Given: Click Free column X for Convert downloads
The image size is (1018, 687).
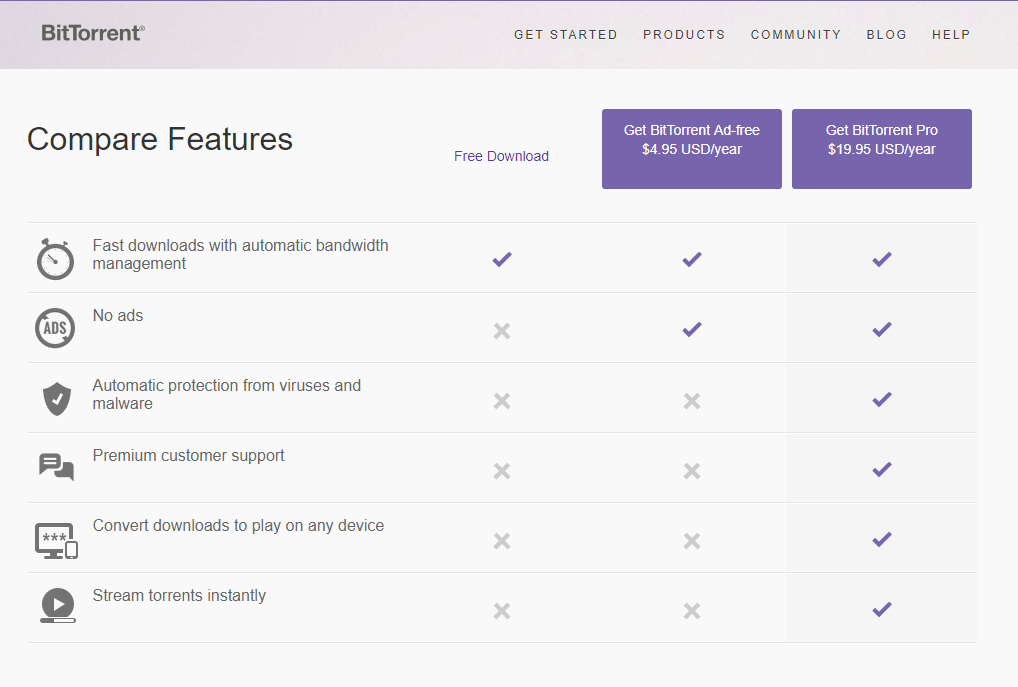Looking at the screenshot, I should (502, 541).
